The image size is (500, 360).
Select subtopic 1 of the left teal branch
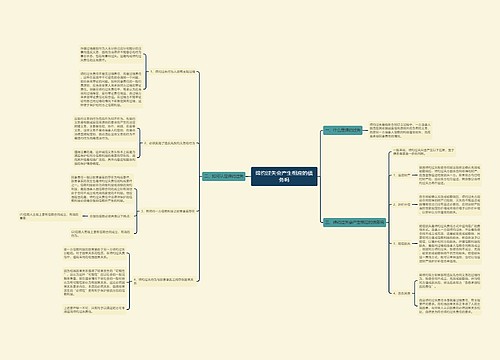(x=173, y=72)
